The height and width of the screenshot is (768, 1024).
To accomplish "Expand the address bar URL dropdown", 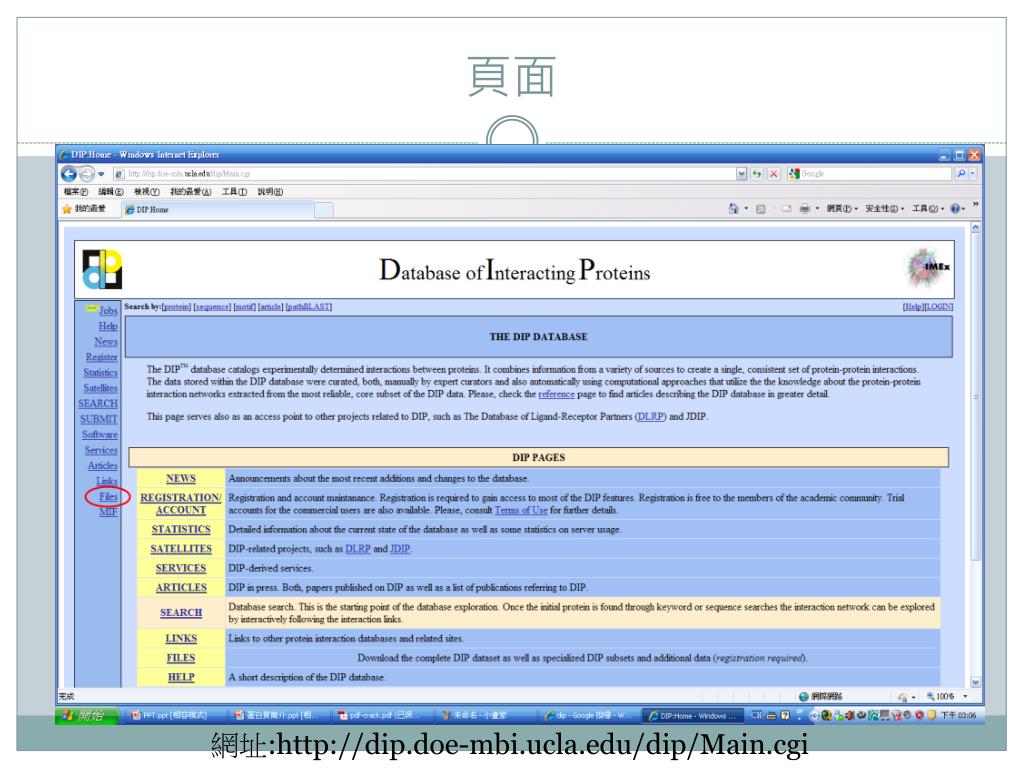I will pos(741,174).
